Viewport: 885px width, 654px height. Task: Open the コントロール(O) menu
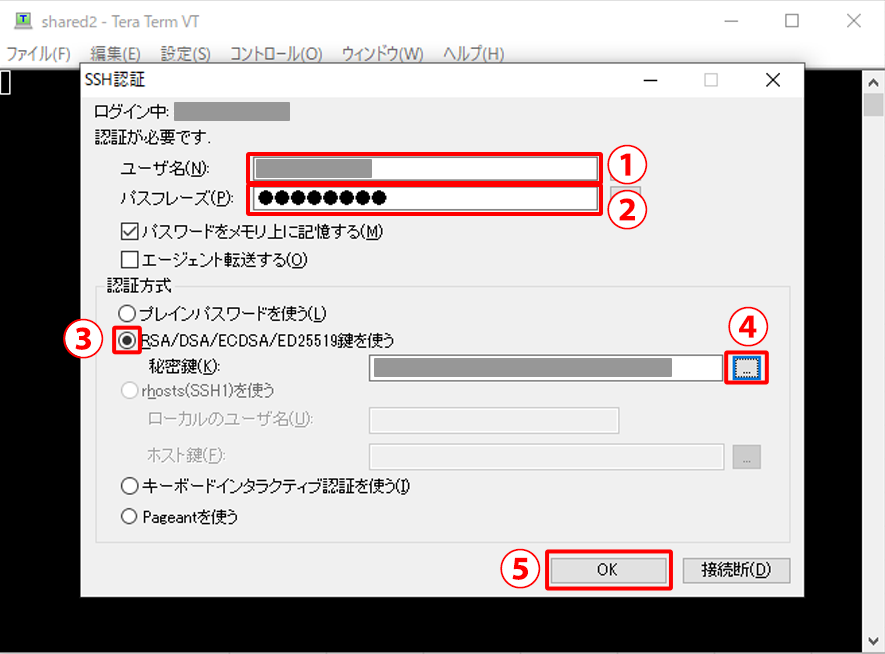coord(275,53)
